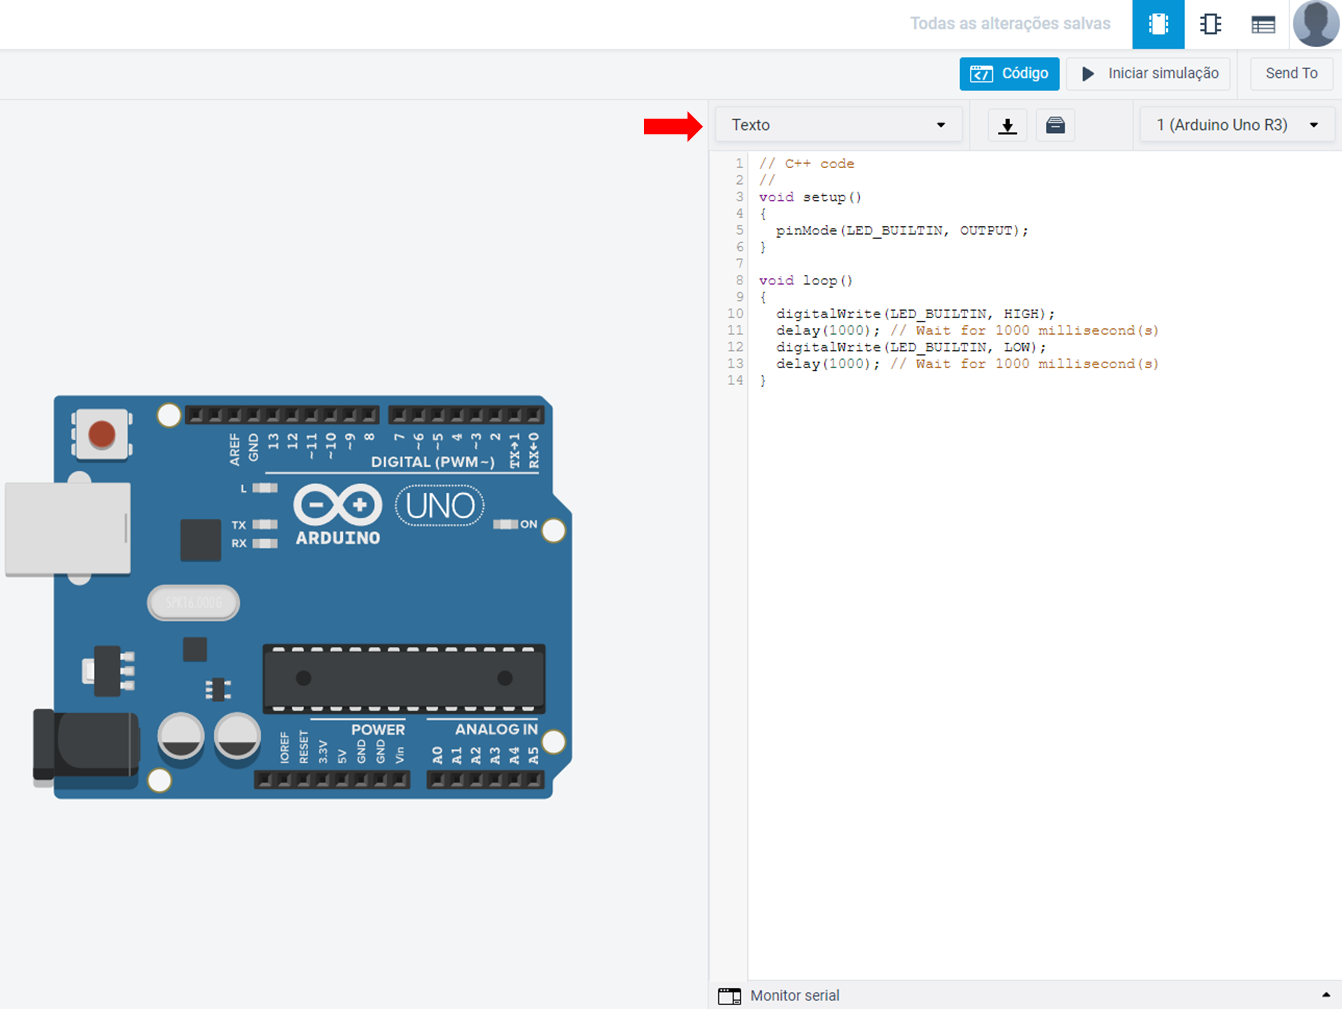Expand the Arduino Uno R3 board dropdown
The height and width of the screenshot is (1009, 1342).
point(1237,125)
